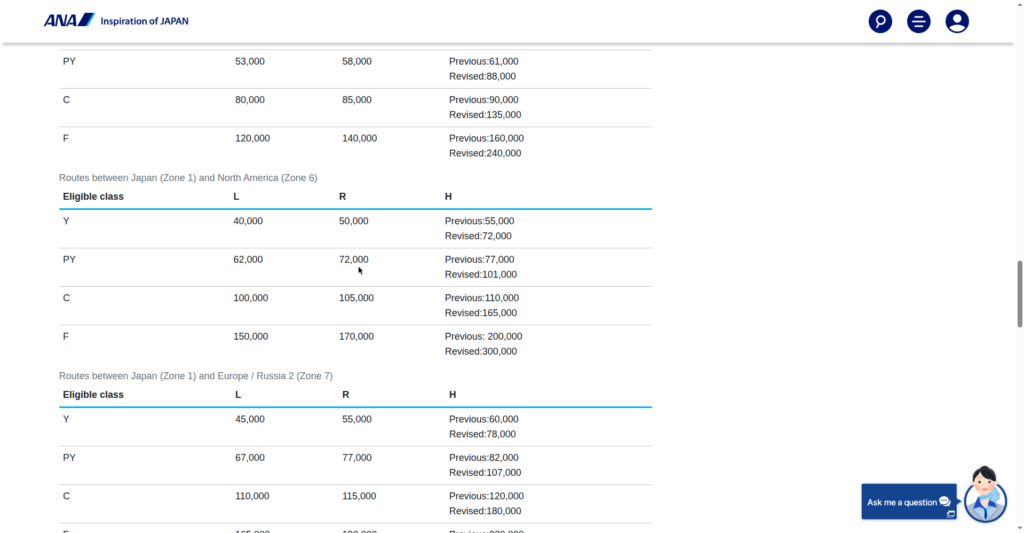Click text Revised:165,000

481,313
